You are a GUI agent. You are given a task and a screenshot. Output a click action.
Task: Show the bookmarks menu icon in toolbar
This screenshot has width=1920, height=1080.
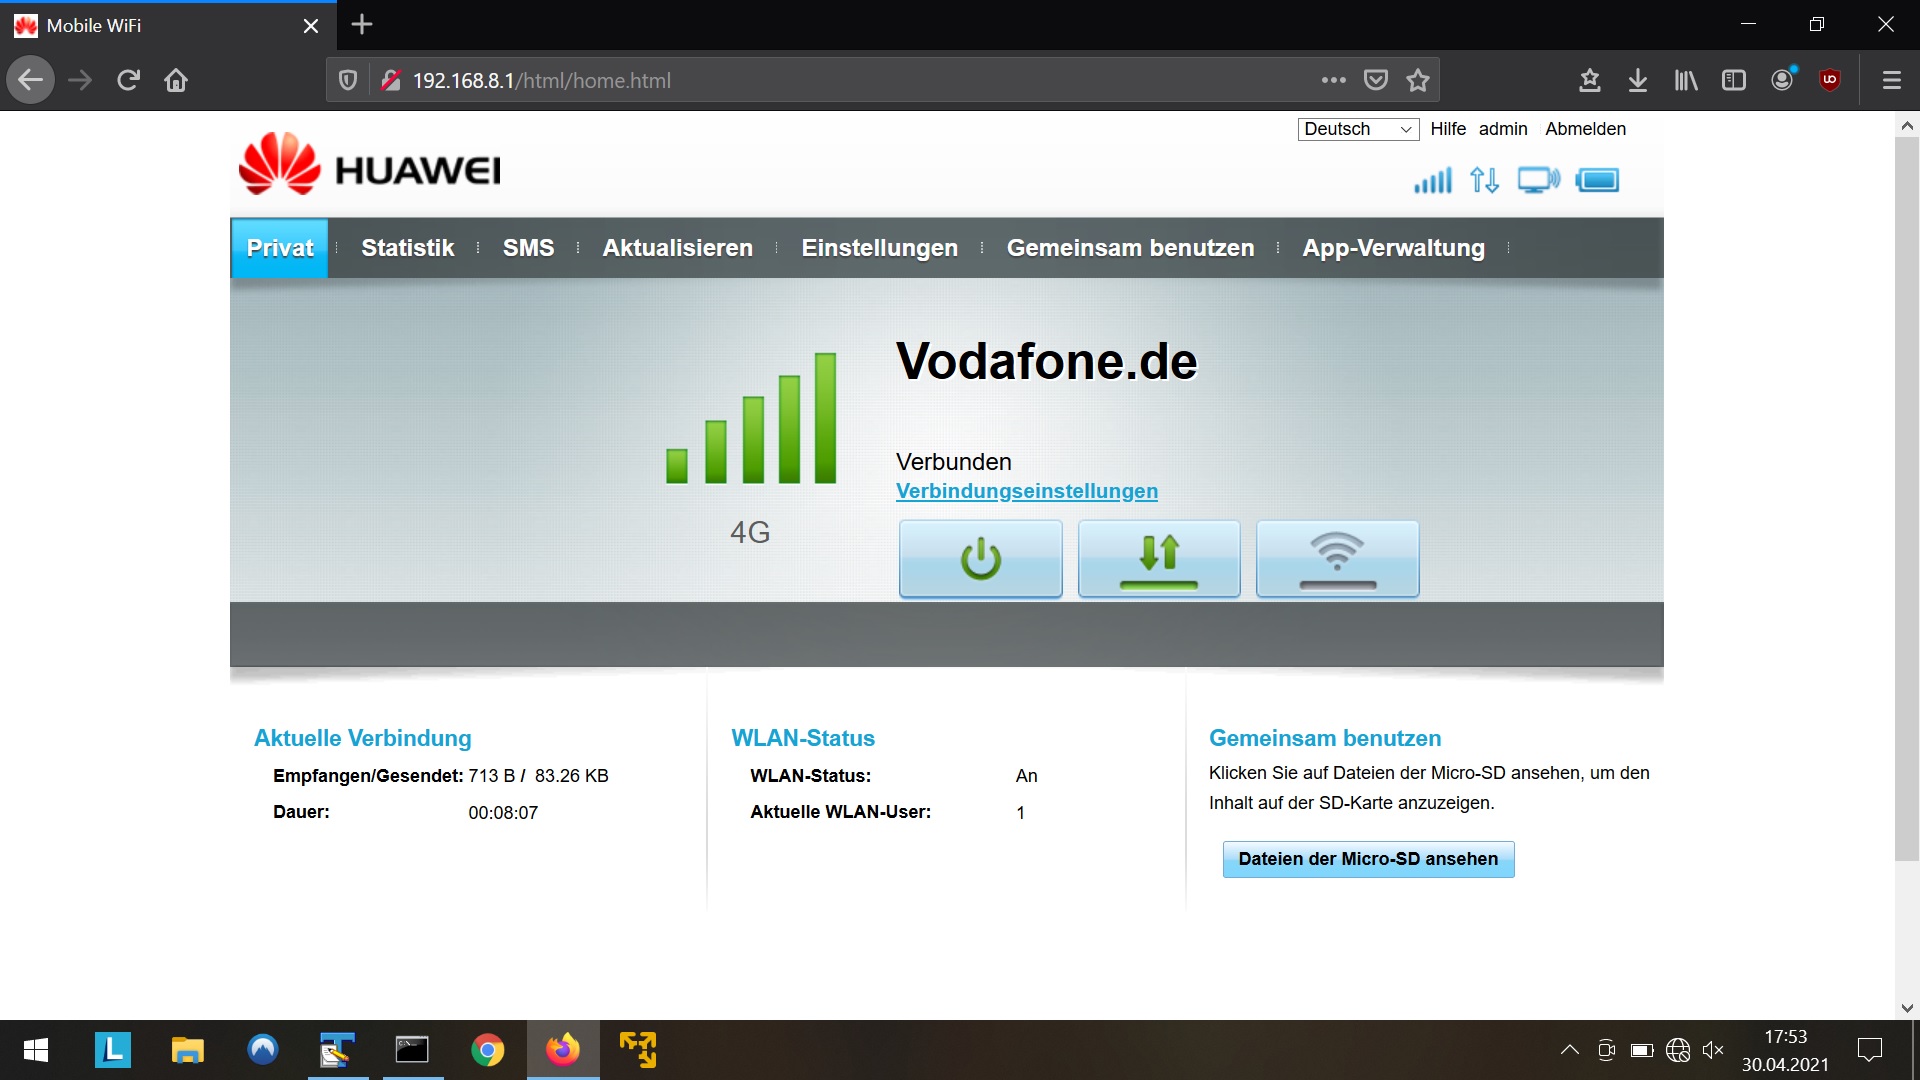pos(1590,80)
